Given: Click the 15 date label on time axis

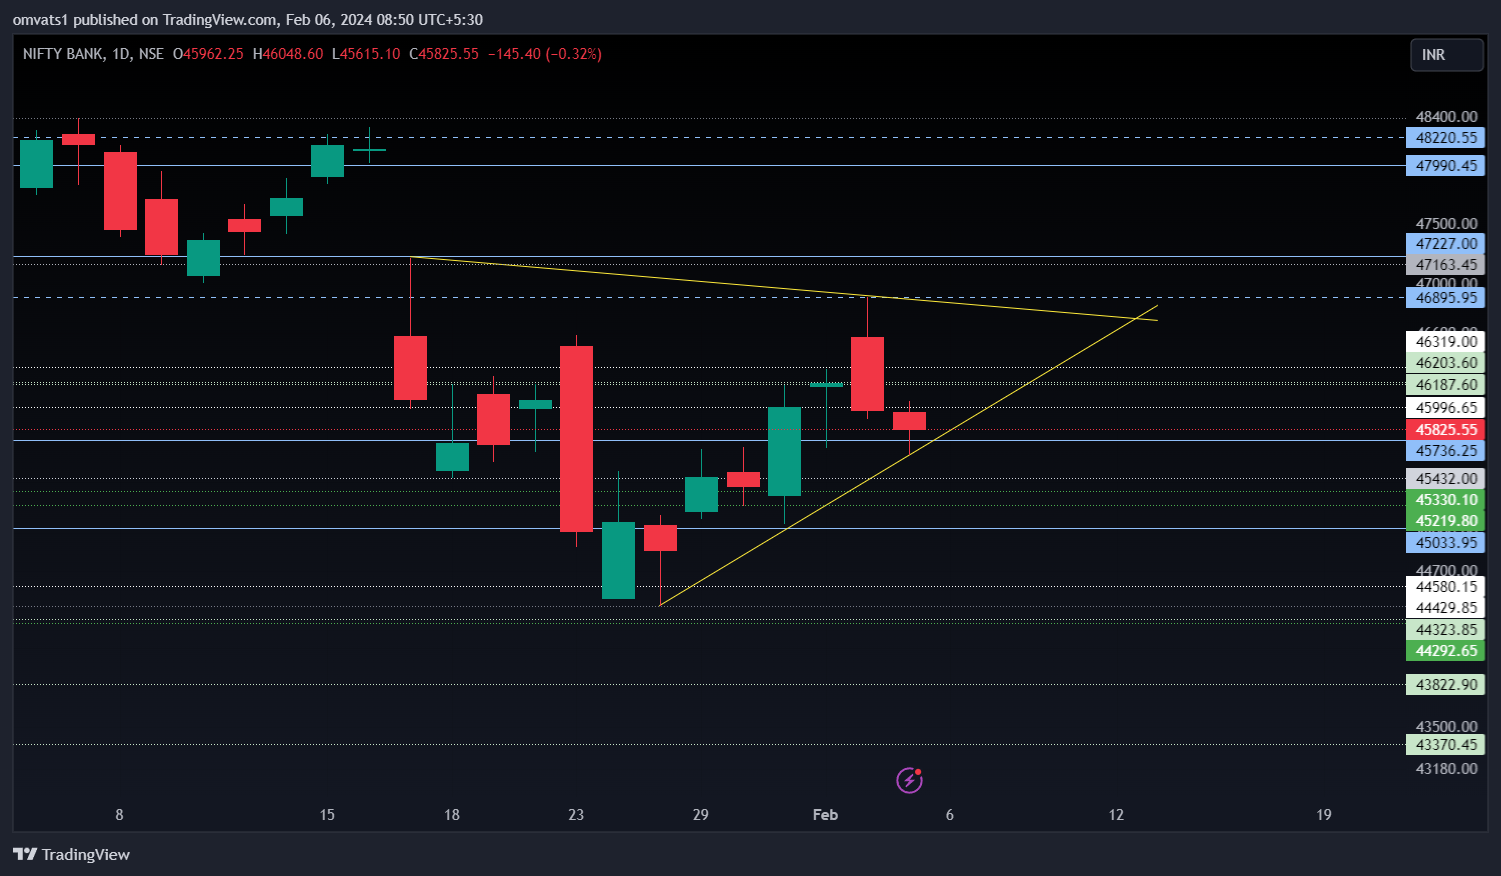Looking at the screenshot, I should click(327, 815).
